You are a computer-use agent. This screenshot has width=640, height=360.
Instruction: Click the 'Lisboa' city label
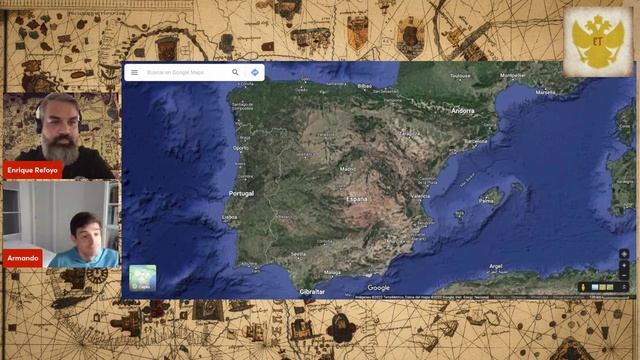[x=229, y=218]
